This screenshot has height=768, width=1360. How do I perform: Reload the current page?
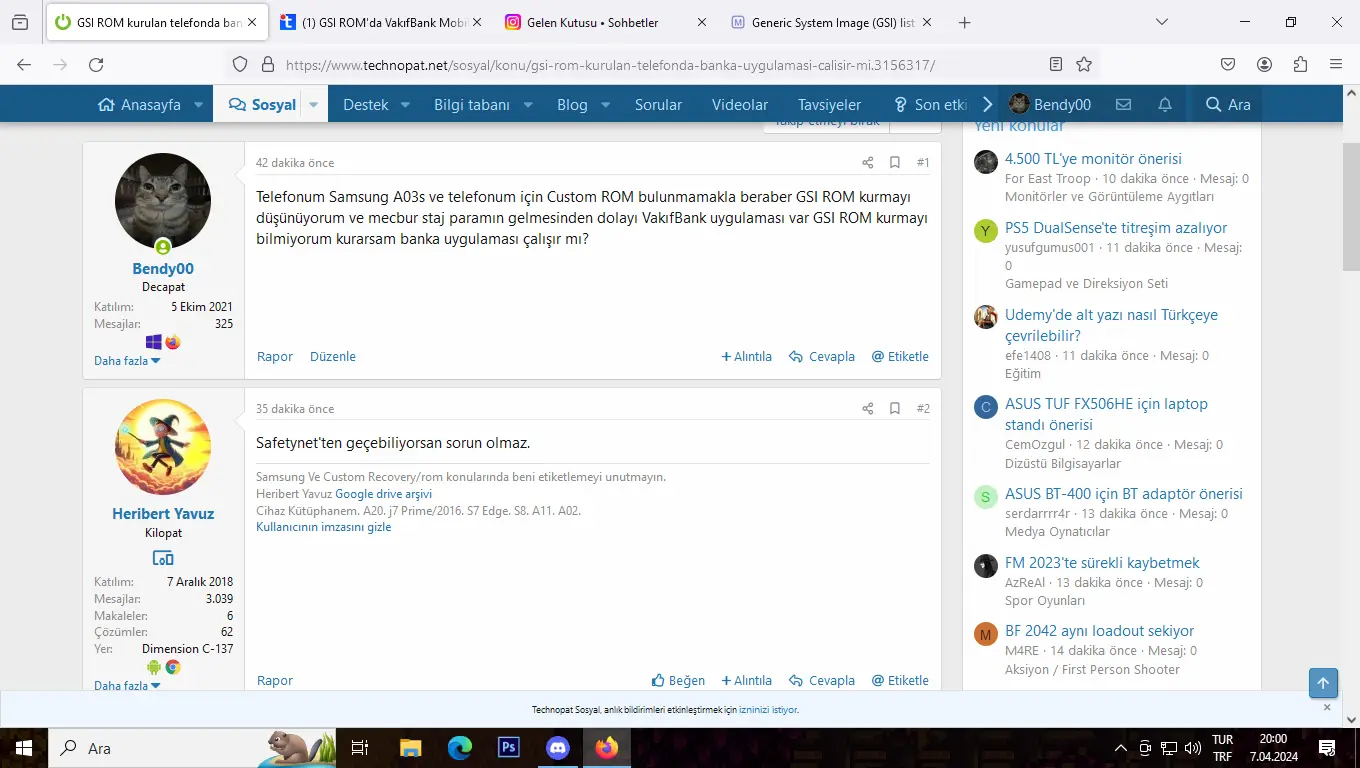(96, 64)
